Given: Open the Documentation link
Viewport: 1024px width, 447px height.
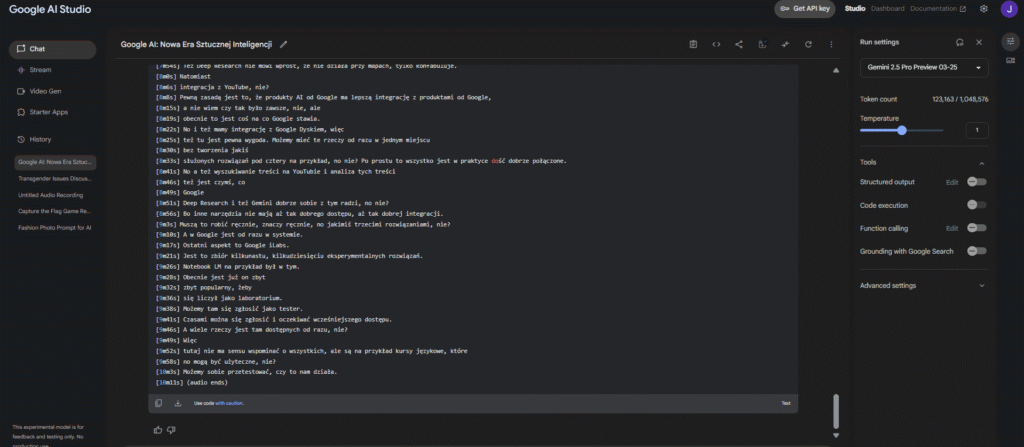Looking at the screenshot, I should point(938,8).
